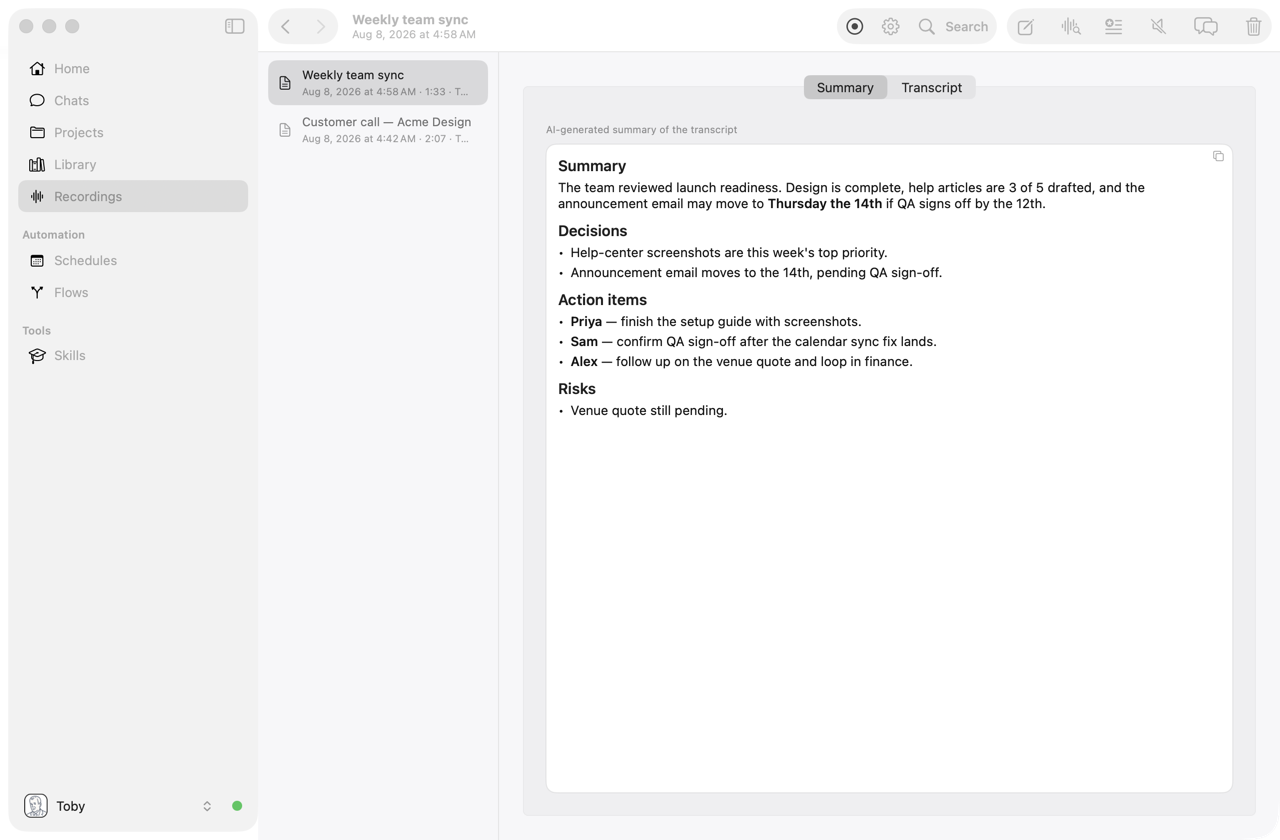Open the chat bubbles icon in the toolbar

1206,27
